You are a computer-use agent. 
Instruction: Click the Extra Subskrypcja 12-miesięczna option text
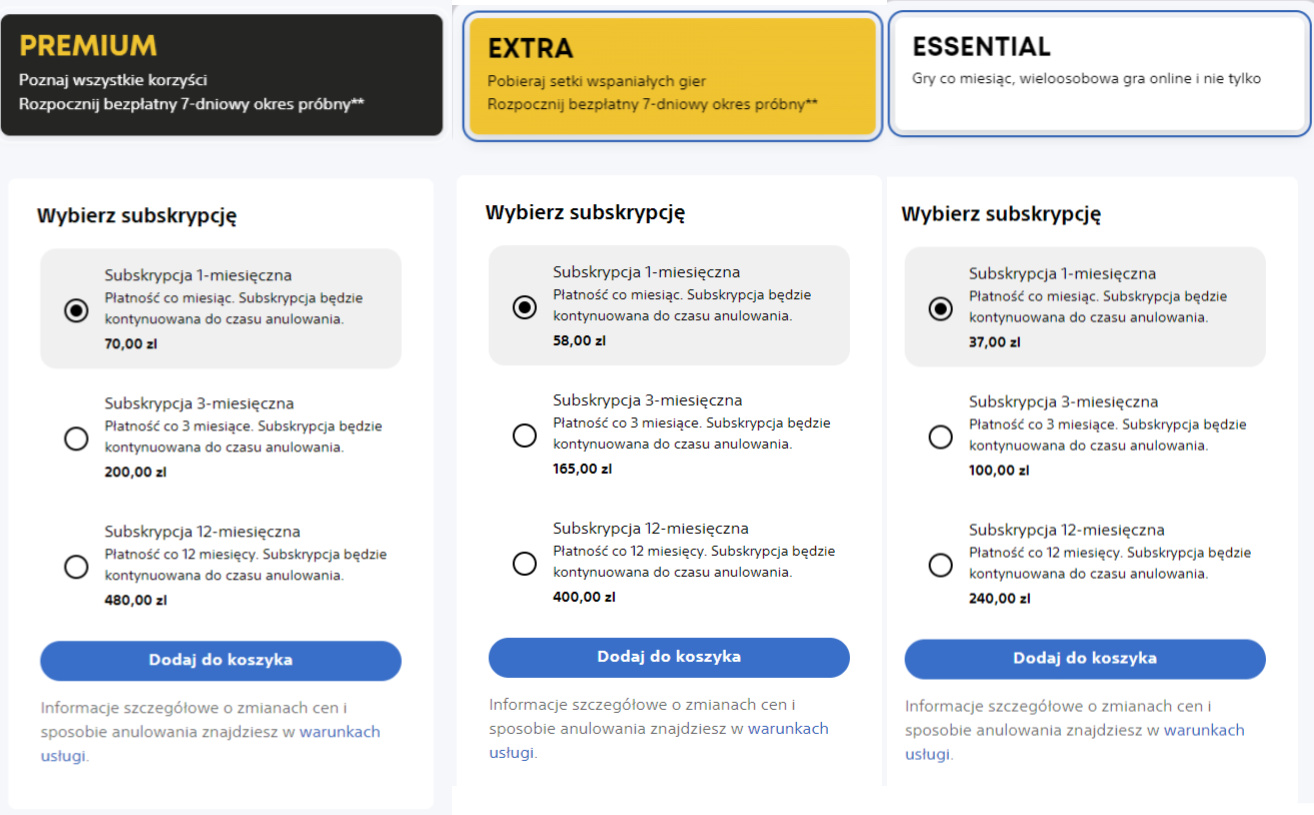651,529
